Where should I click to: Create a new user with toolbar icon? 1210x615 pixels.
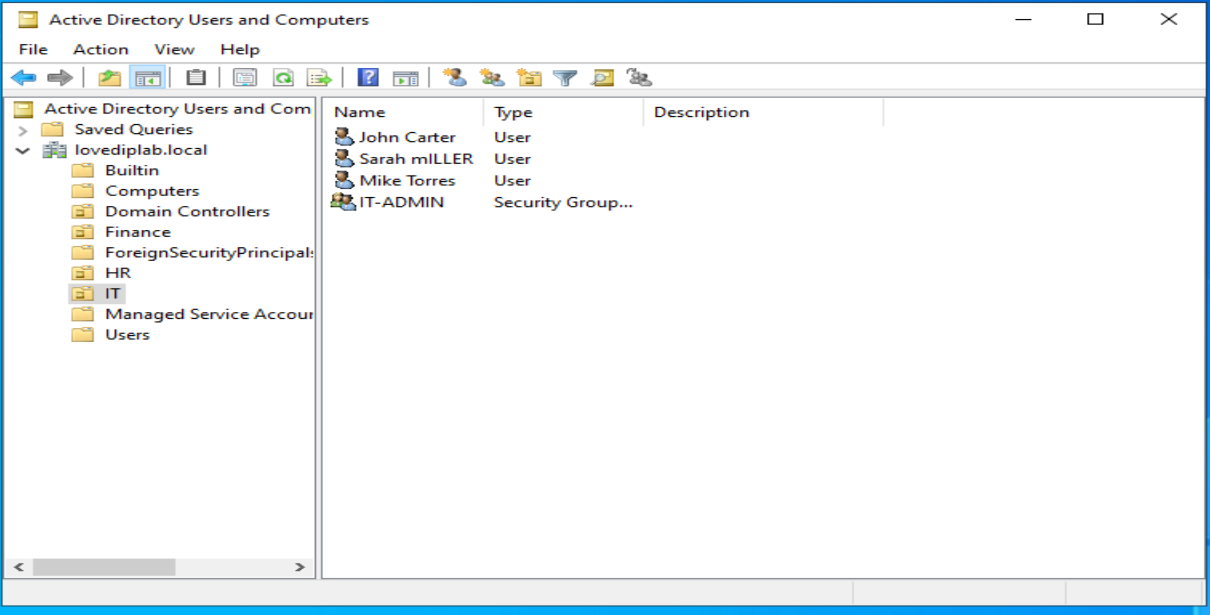pos(455,78)
